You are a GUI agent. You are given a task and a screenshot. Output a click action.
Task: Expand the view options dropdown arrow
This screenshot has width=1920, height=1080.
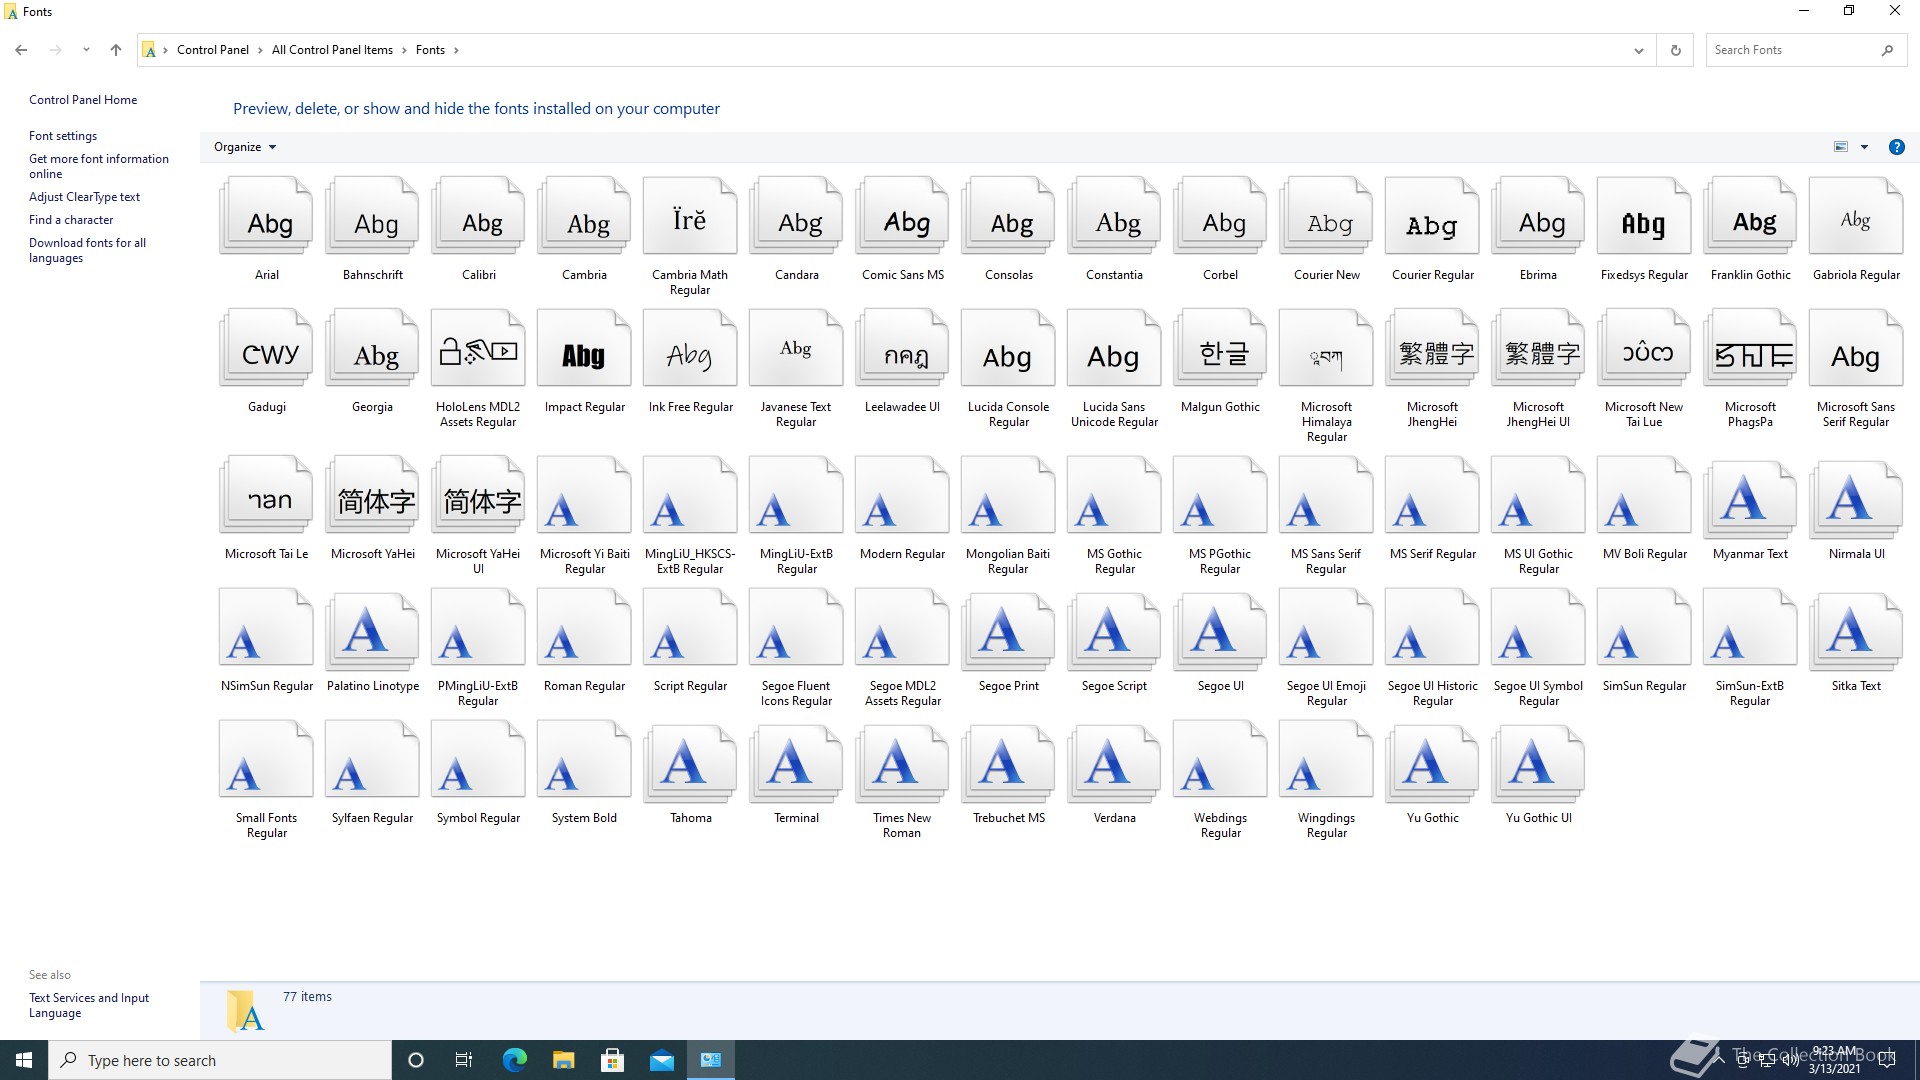1864,147
